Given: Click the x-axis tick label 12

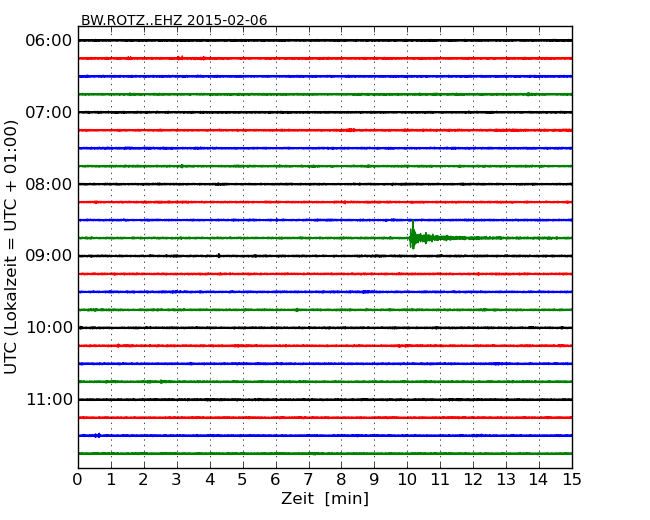Looking at the screenshot, I should tap(473, 479).
